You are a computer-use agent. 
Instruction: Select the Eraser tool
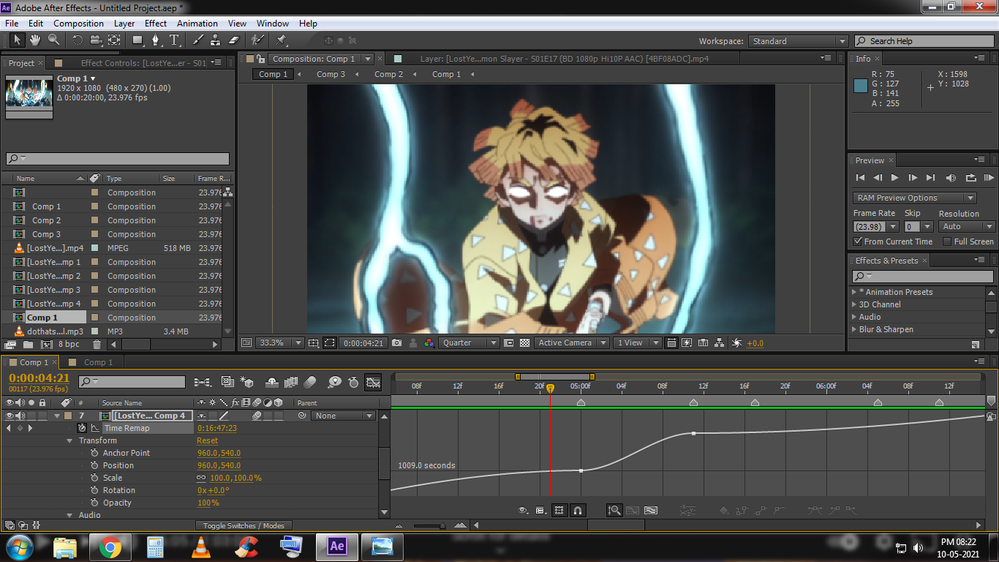234,40
